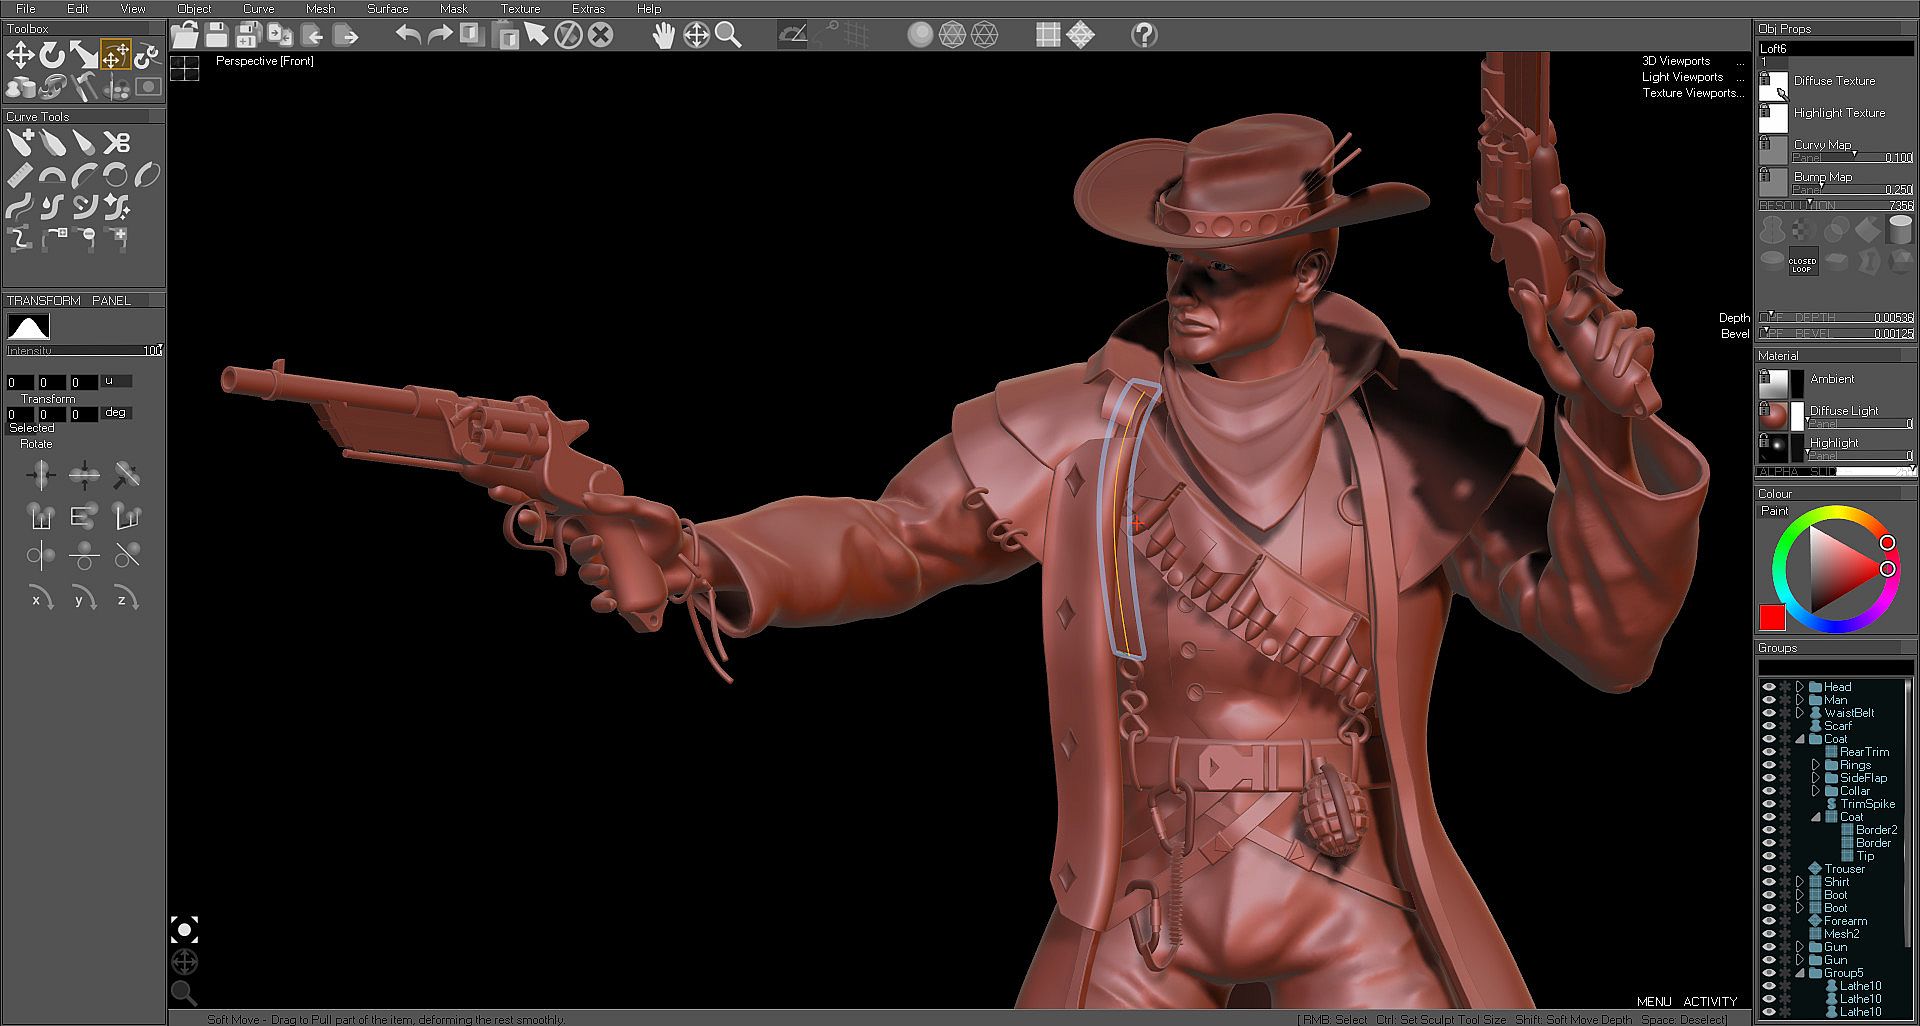Click the red colour swatch
This screenshot has height=1026, width=1920.
click(x=1772, y=617)
